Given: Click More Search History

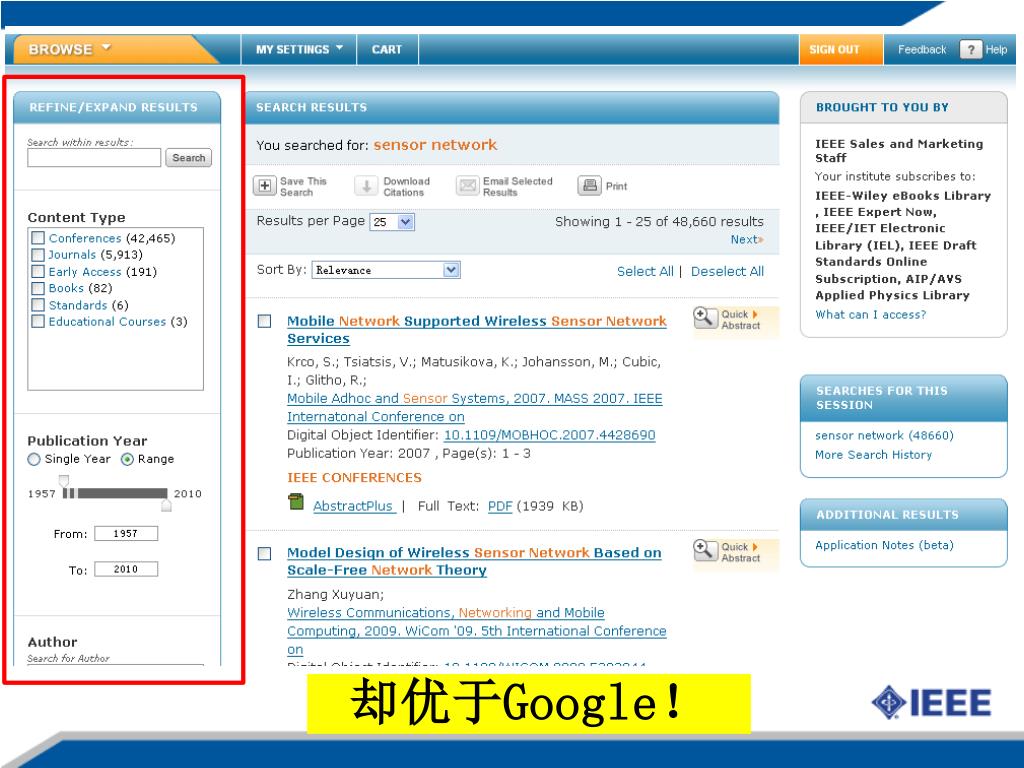Looking at the screenshot, I should [873, 455].
